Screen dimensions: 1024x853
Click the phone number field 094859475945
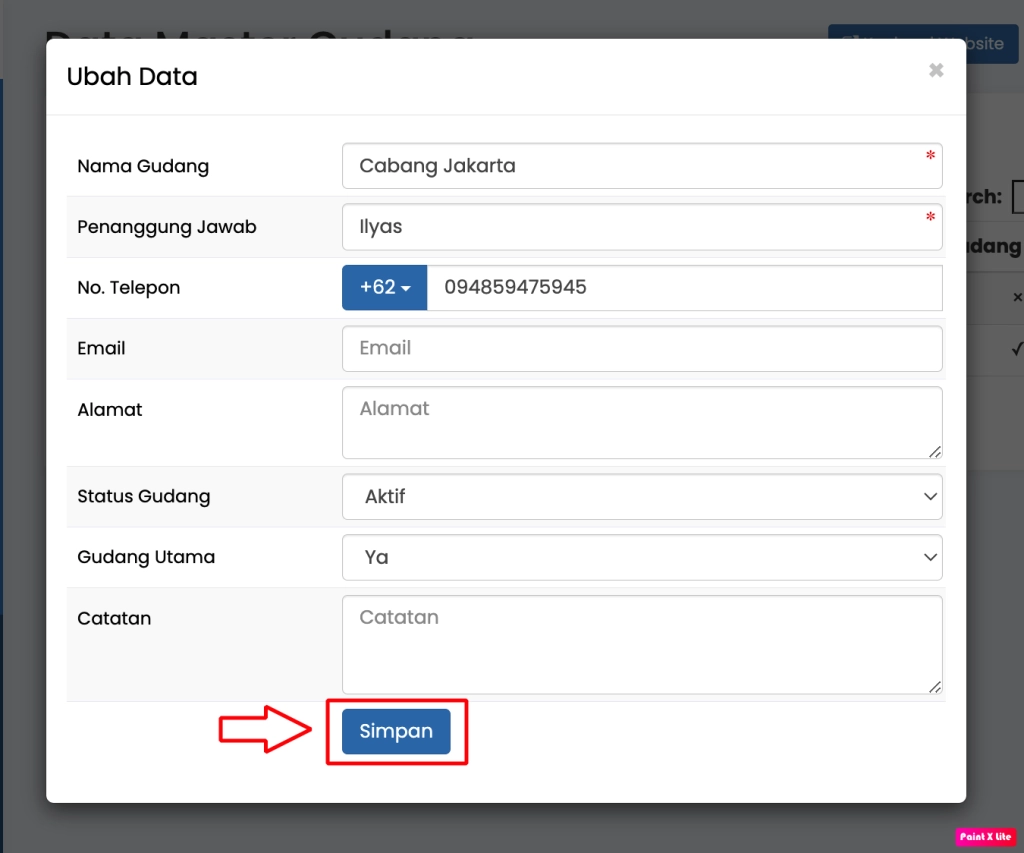683,288
